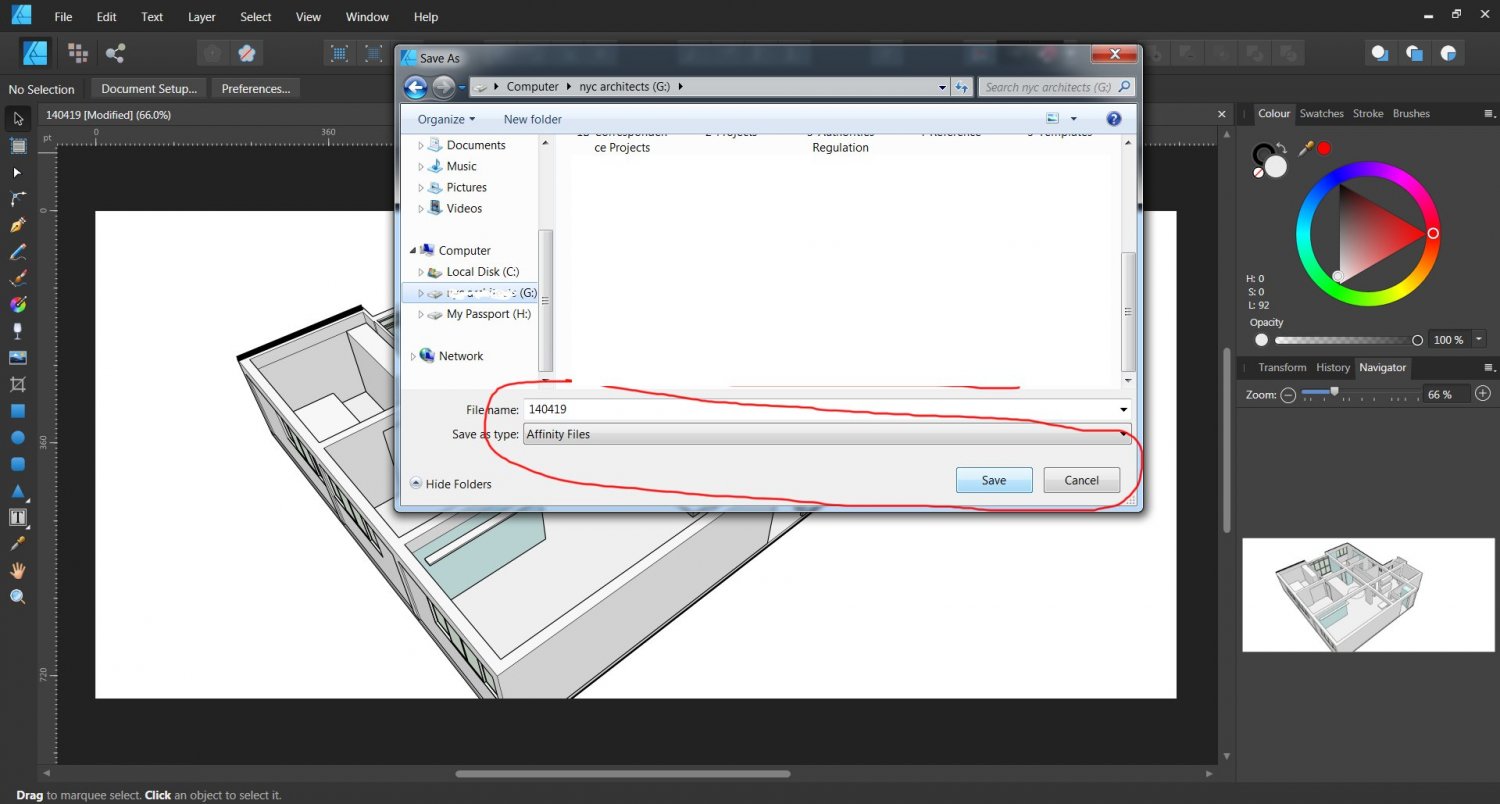Switch to the History tab
The height and width of the screenshot is (804, 1500).
[x=1333, y=368]
